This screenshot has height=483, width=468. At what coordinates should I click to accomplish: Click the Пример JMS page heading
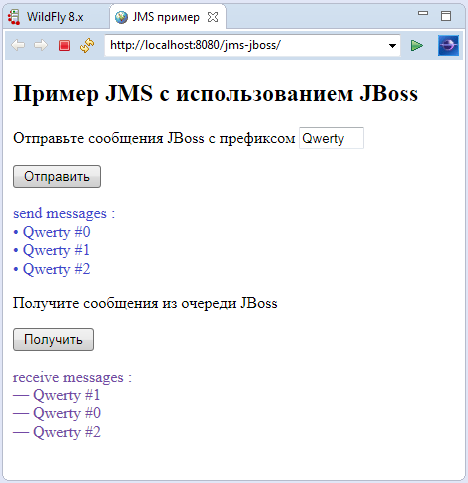pos(215,93)
